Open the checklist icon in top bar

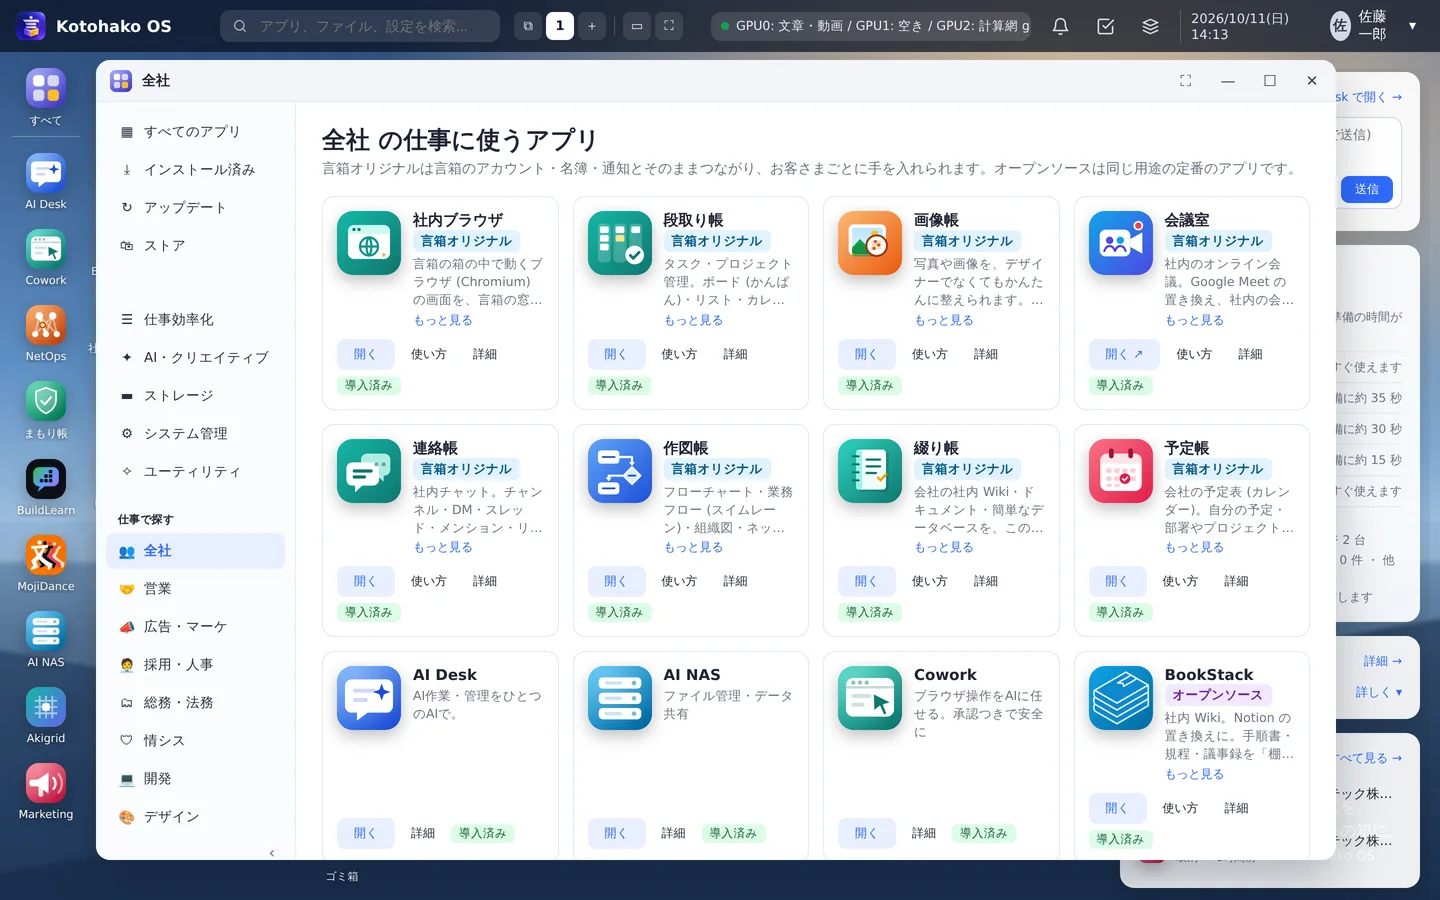coord(1105,26)
